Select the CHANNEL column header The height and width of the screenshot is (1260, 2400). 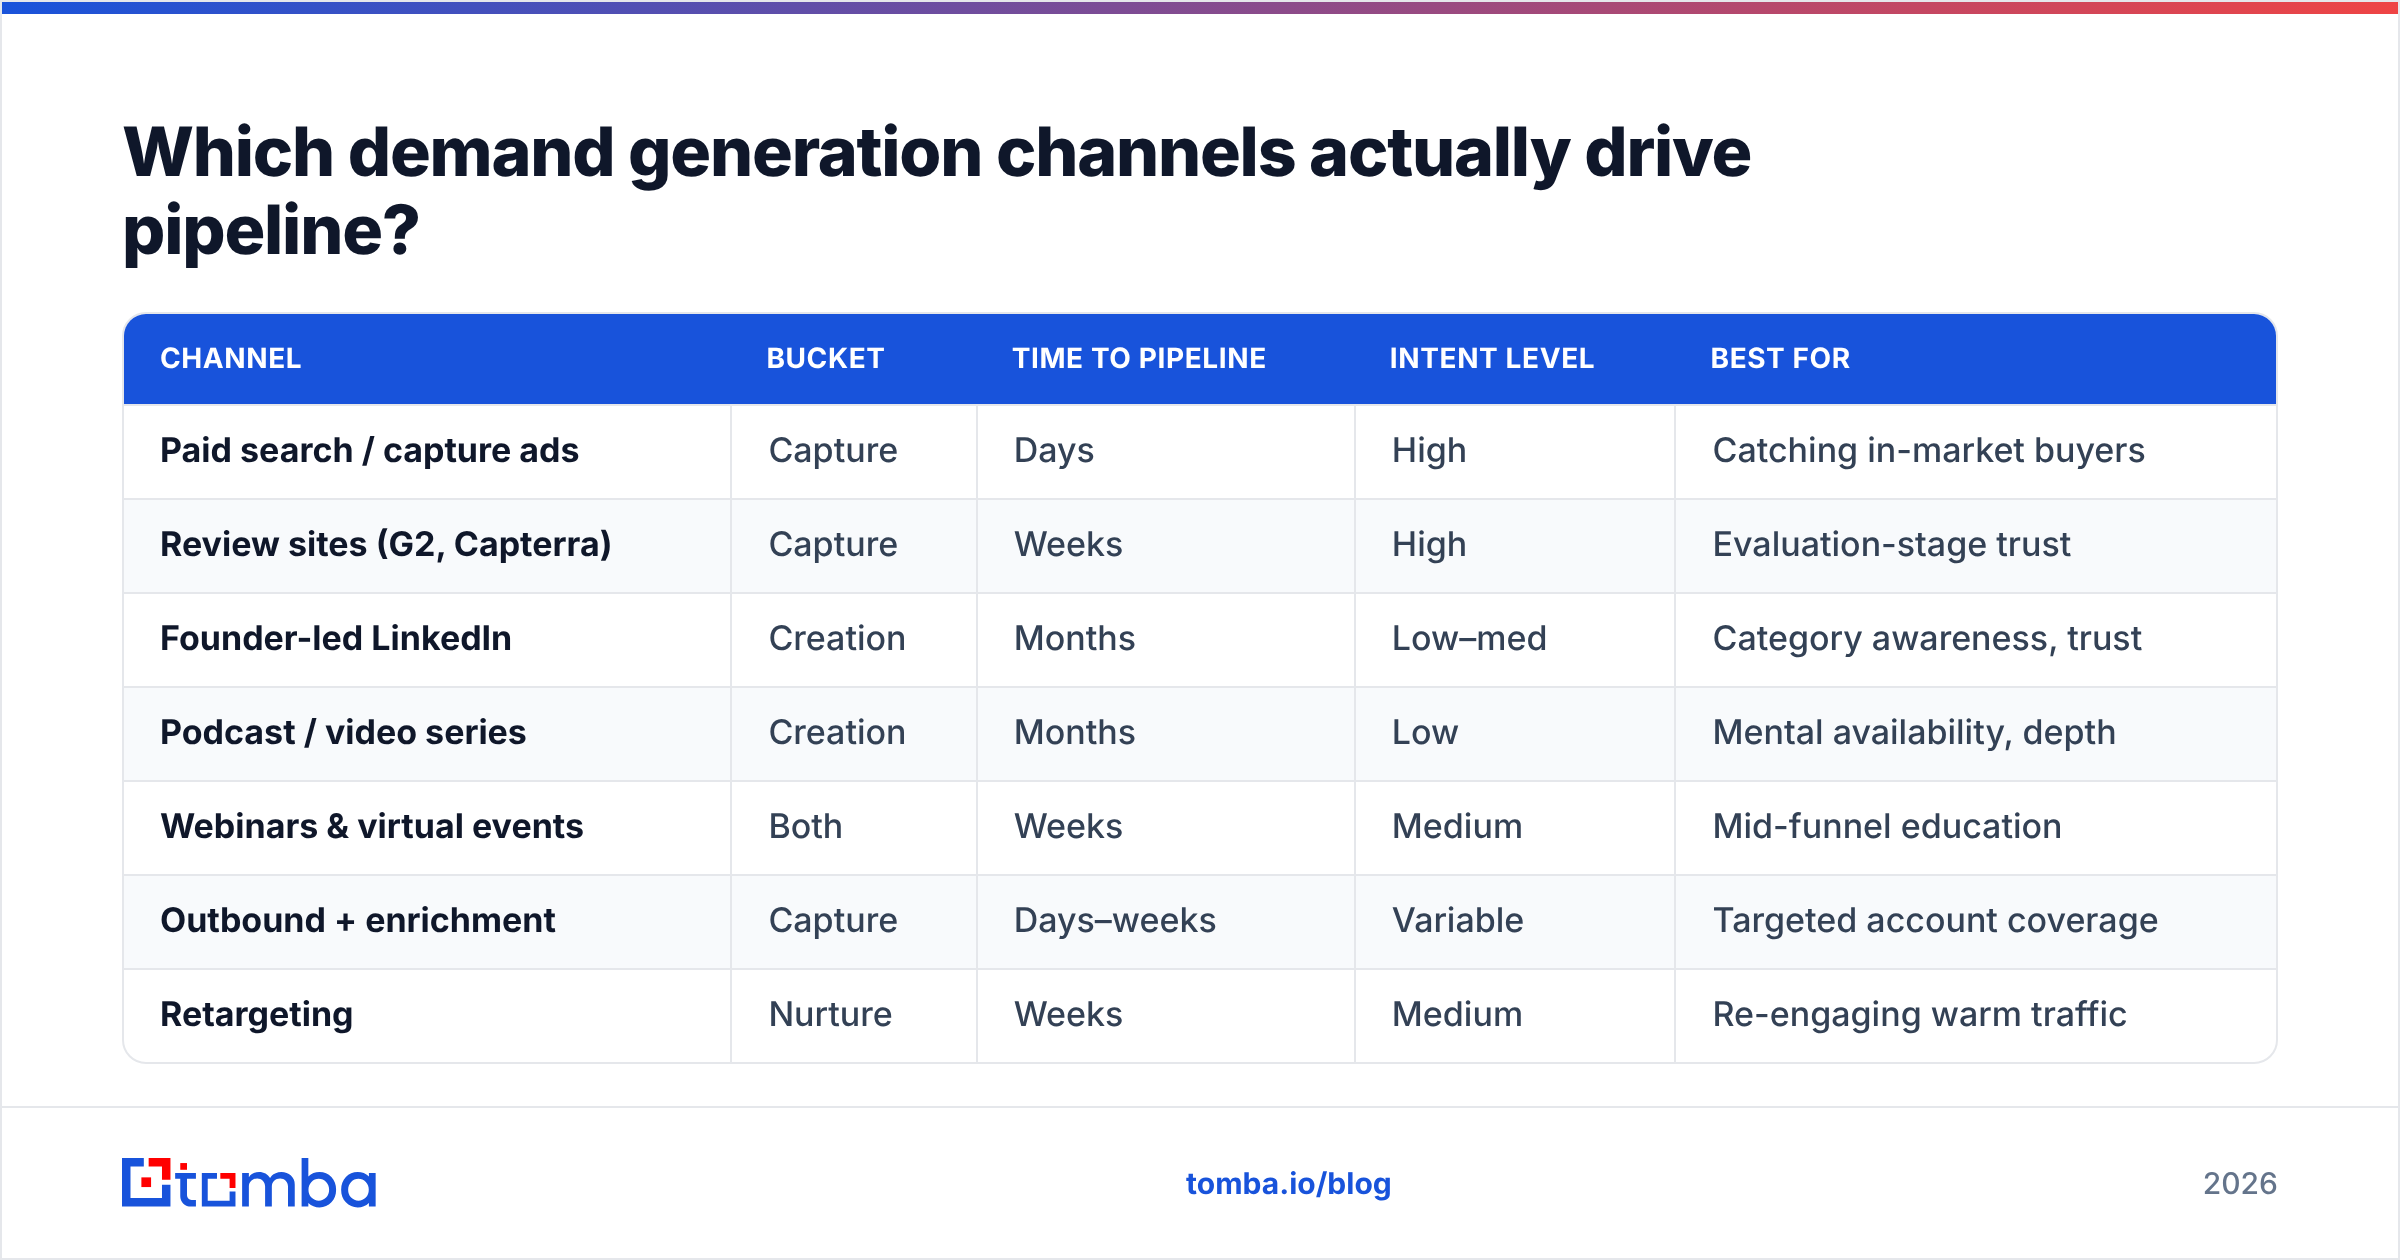pos(231,358)
